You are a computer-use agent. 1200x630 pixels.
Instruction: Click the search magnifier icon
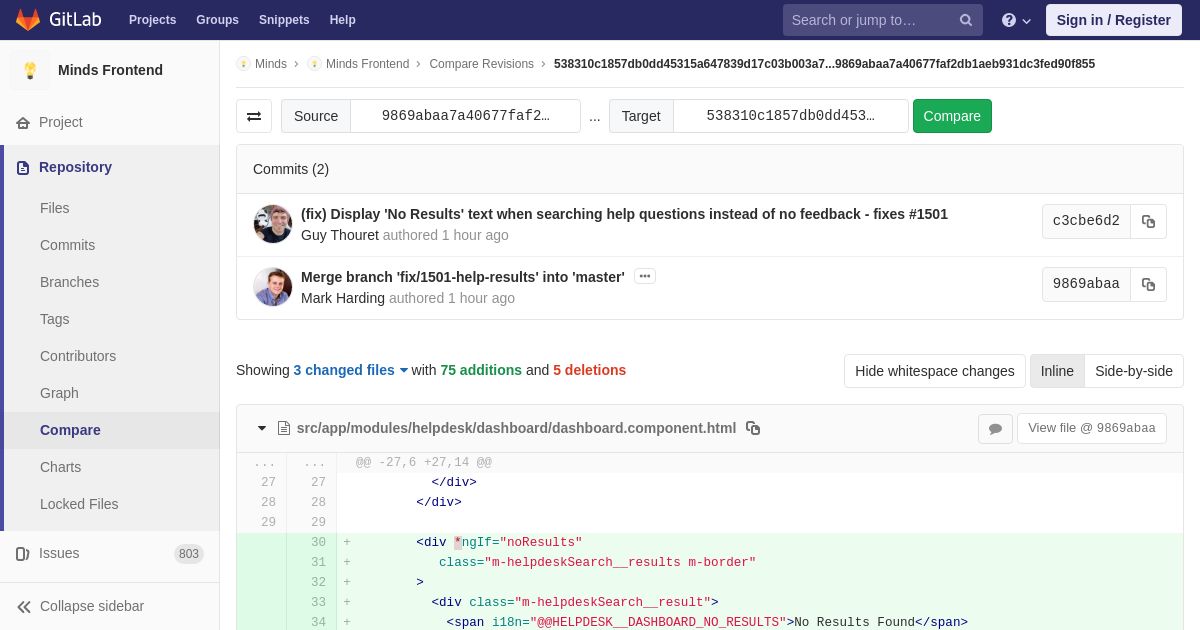(966, 20)
